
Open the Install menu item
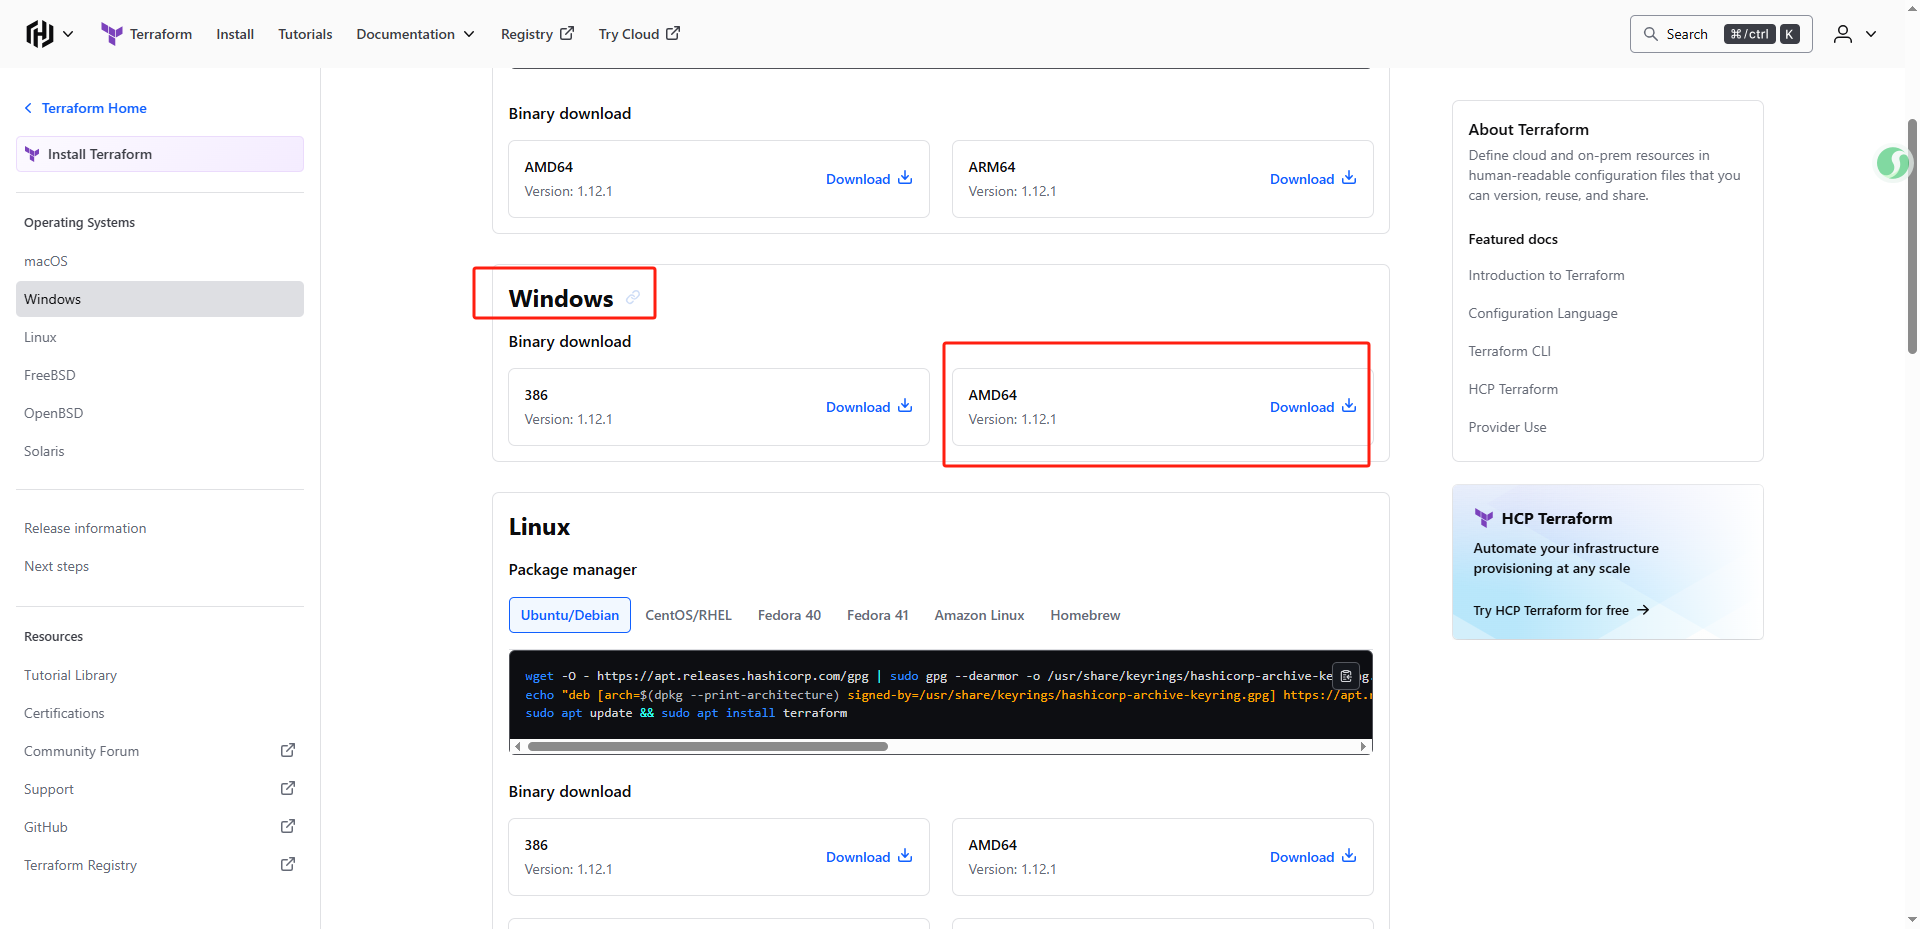(x=235, y=34)
